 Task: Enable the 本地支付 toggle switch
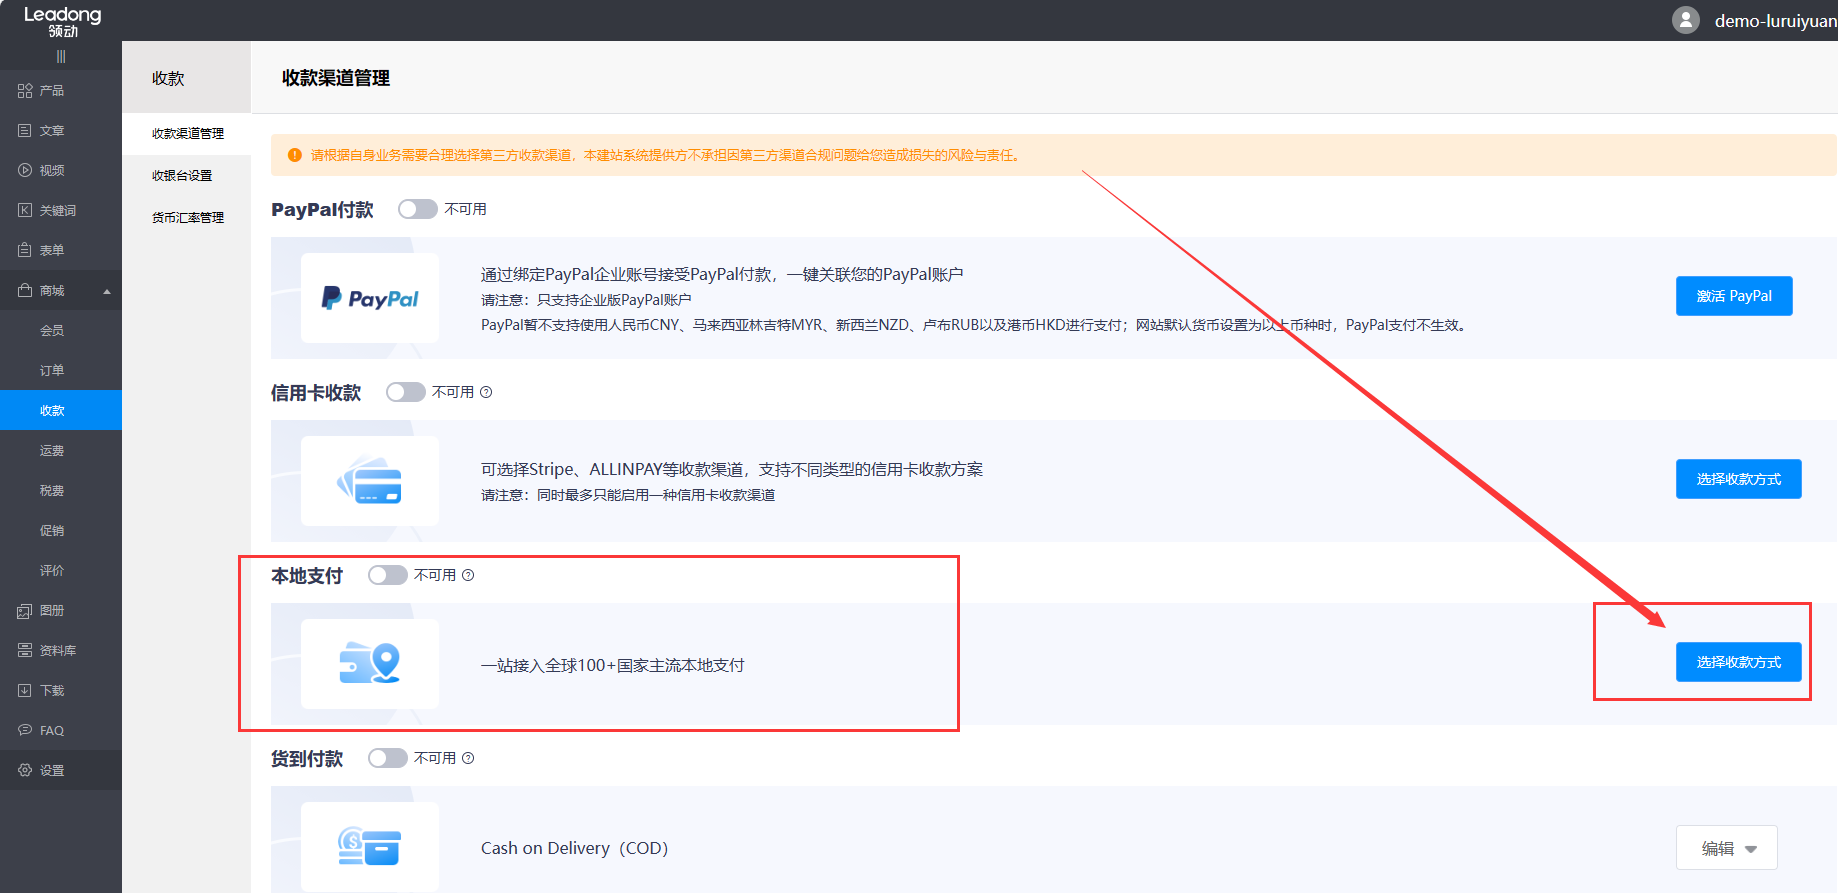coord(387,575)
